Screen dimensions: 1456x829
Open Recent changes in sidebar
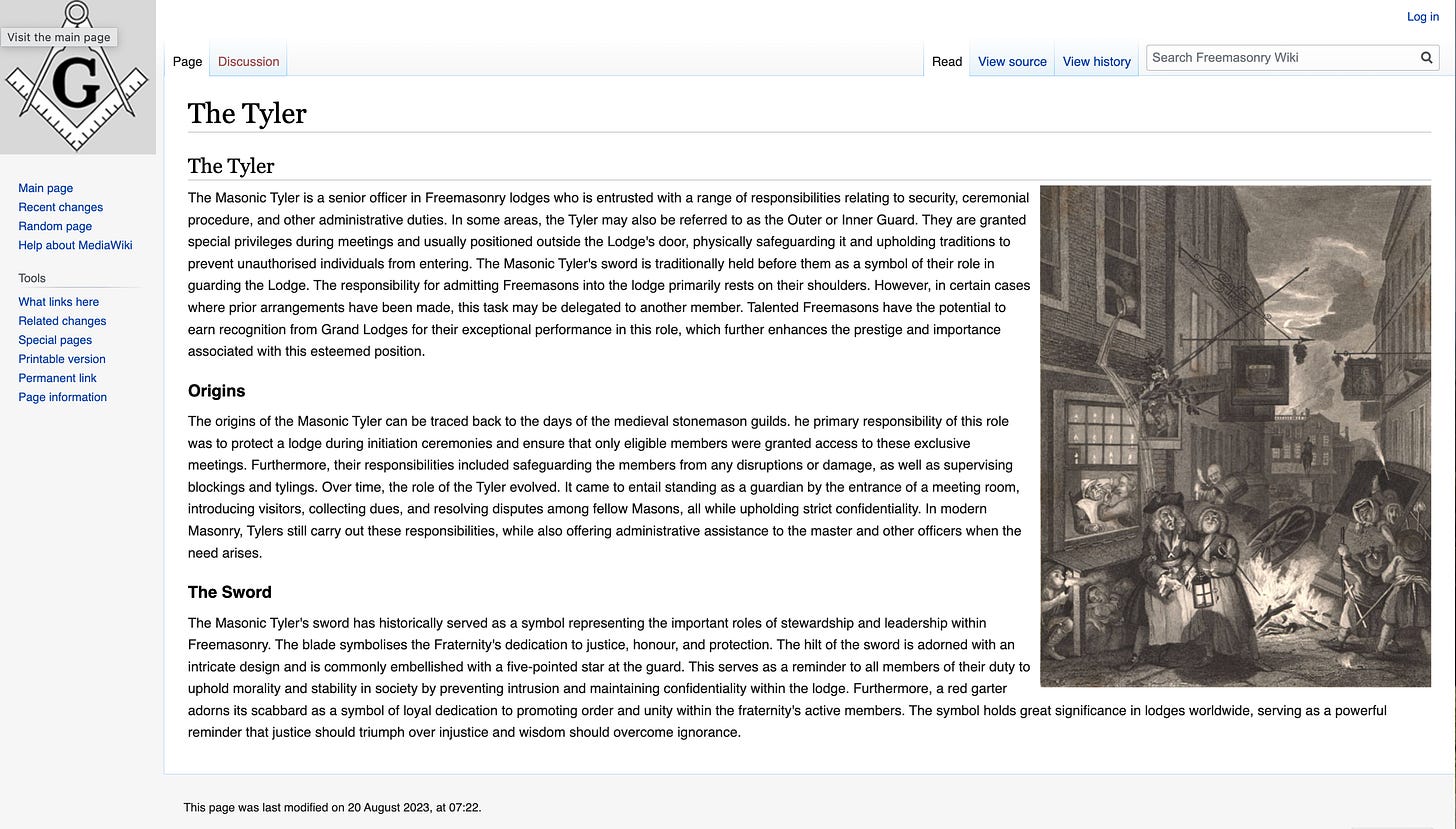[x=61, y=207]
